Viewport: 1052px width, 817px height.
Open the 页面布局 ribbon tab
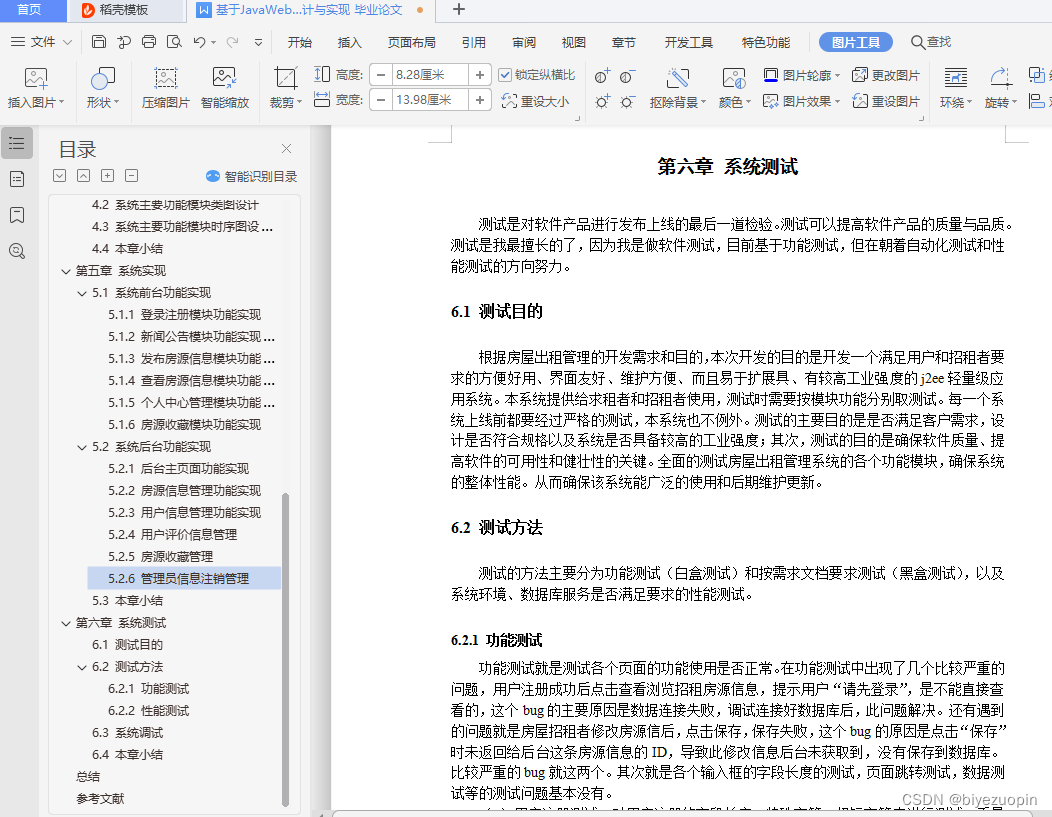point(411,42)
